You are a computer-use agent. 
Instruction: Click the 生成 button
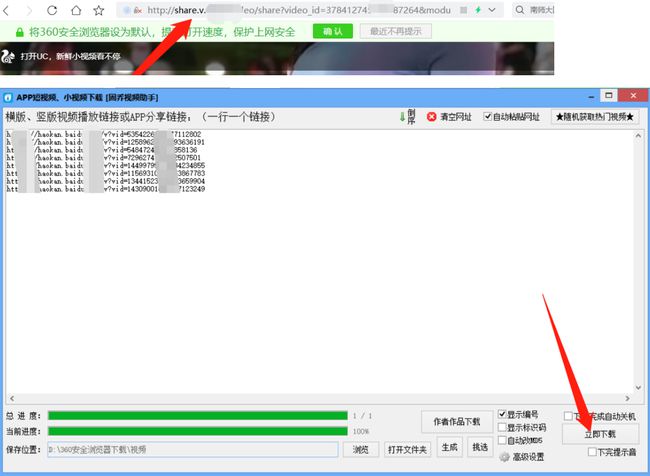[x=450, y=447]
